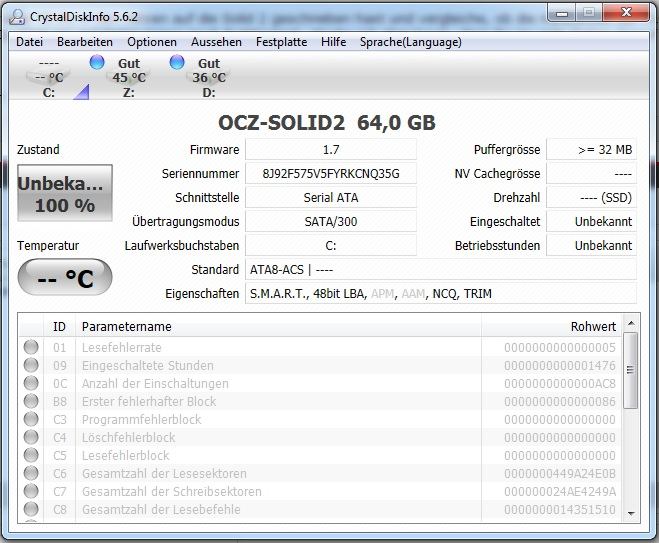Open the Datei menu
The height and width of the screenshot is (543, 659).
click(x=29, y=42)
